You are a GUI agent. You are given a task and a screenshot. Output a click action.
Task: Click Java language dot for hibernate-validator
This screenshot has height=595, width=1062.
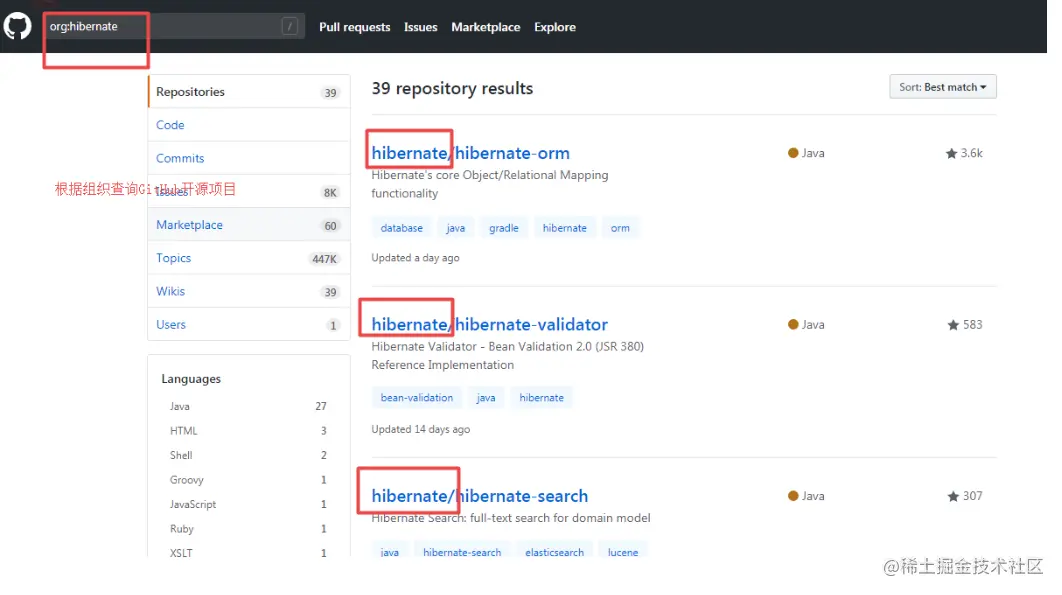pyautogui.click(x=793, y=325)
